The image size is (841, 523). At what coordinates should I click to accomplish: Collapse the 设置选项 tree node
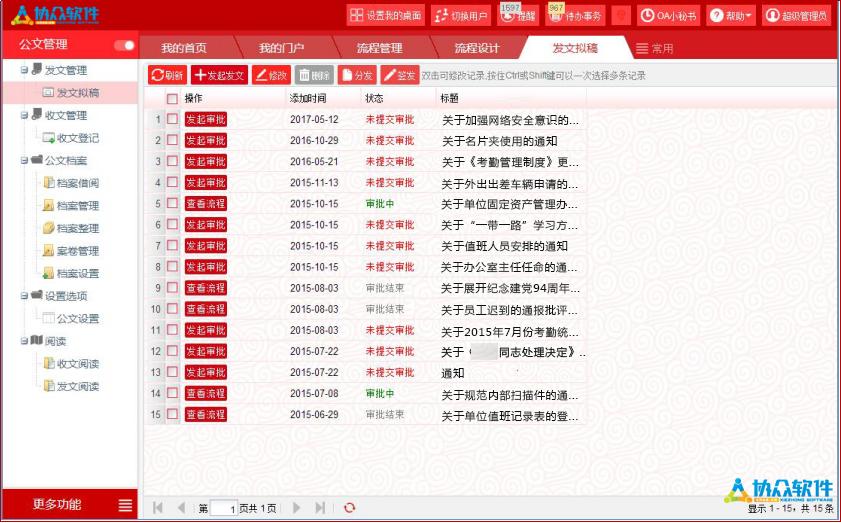pos(24,296)
